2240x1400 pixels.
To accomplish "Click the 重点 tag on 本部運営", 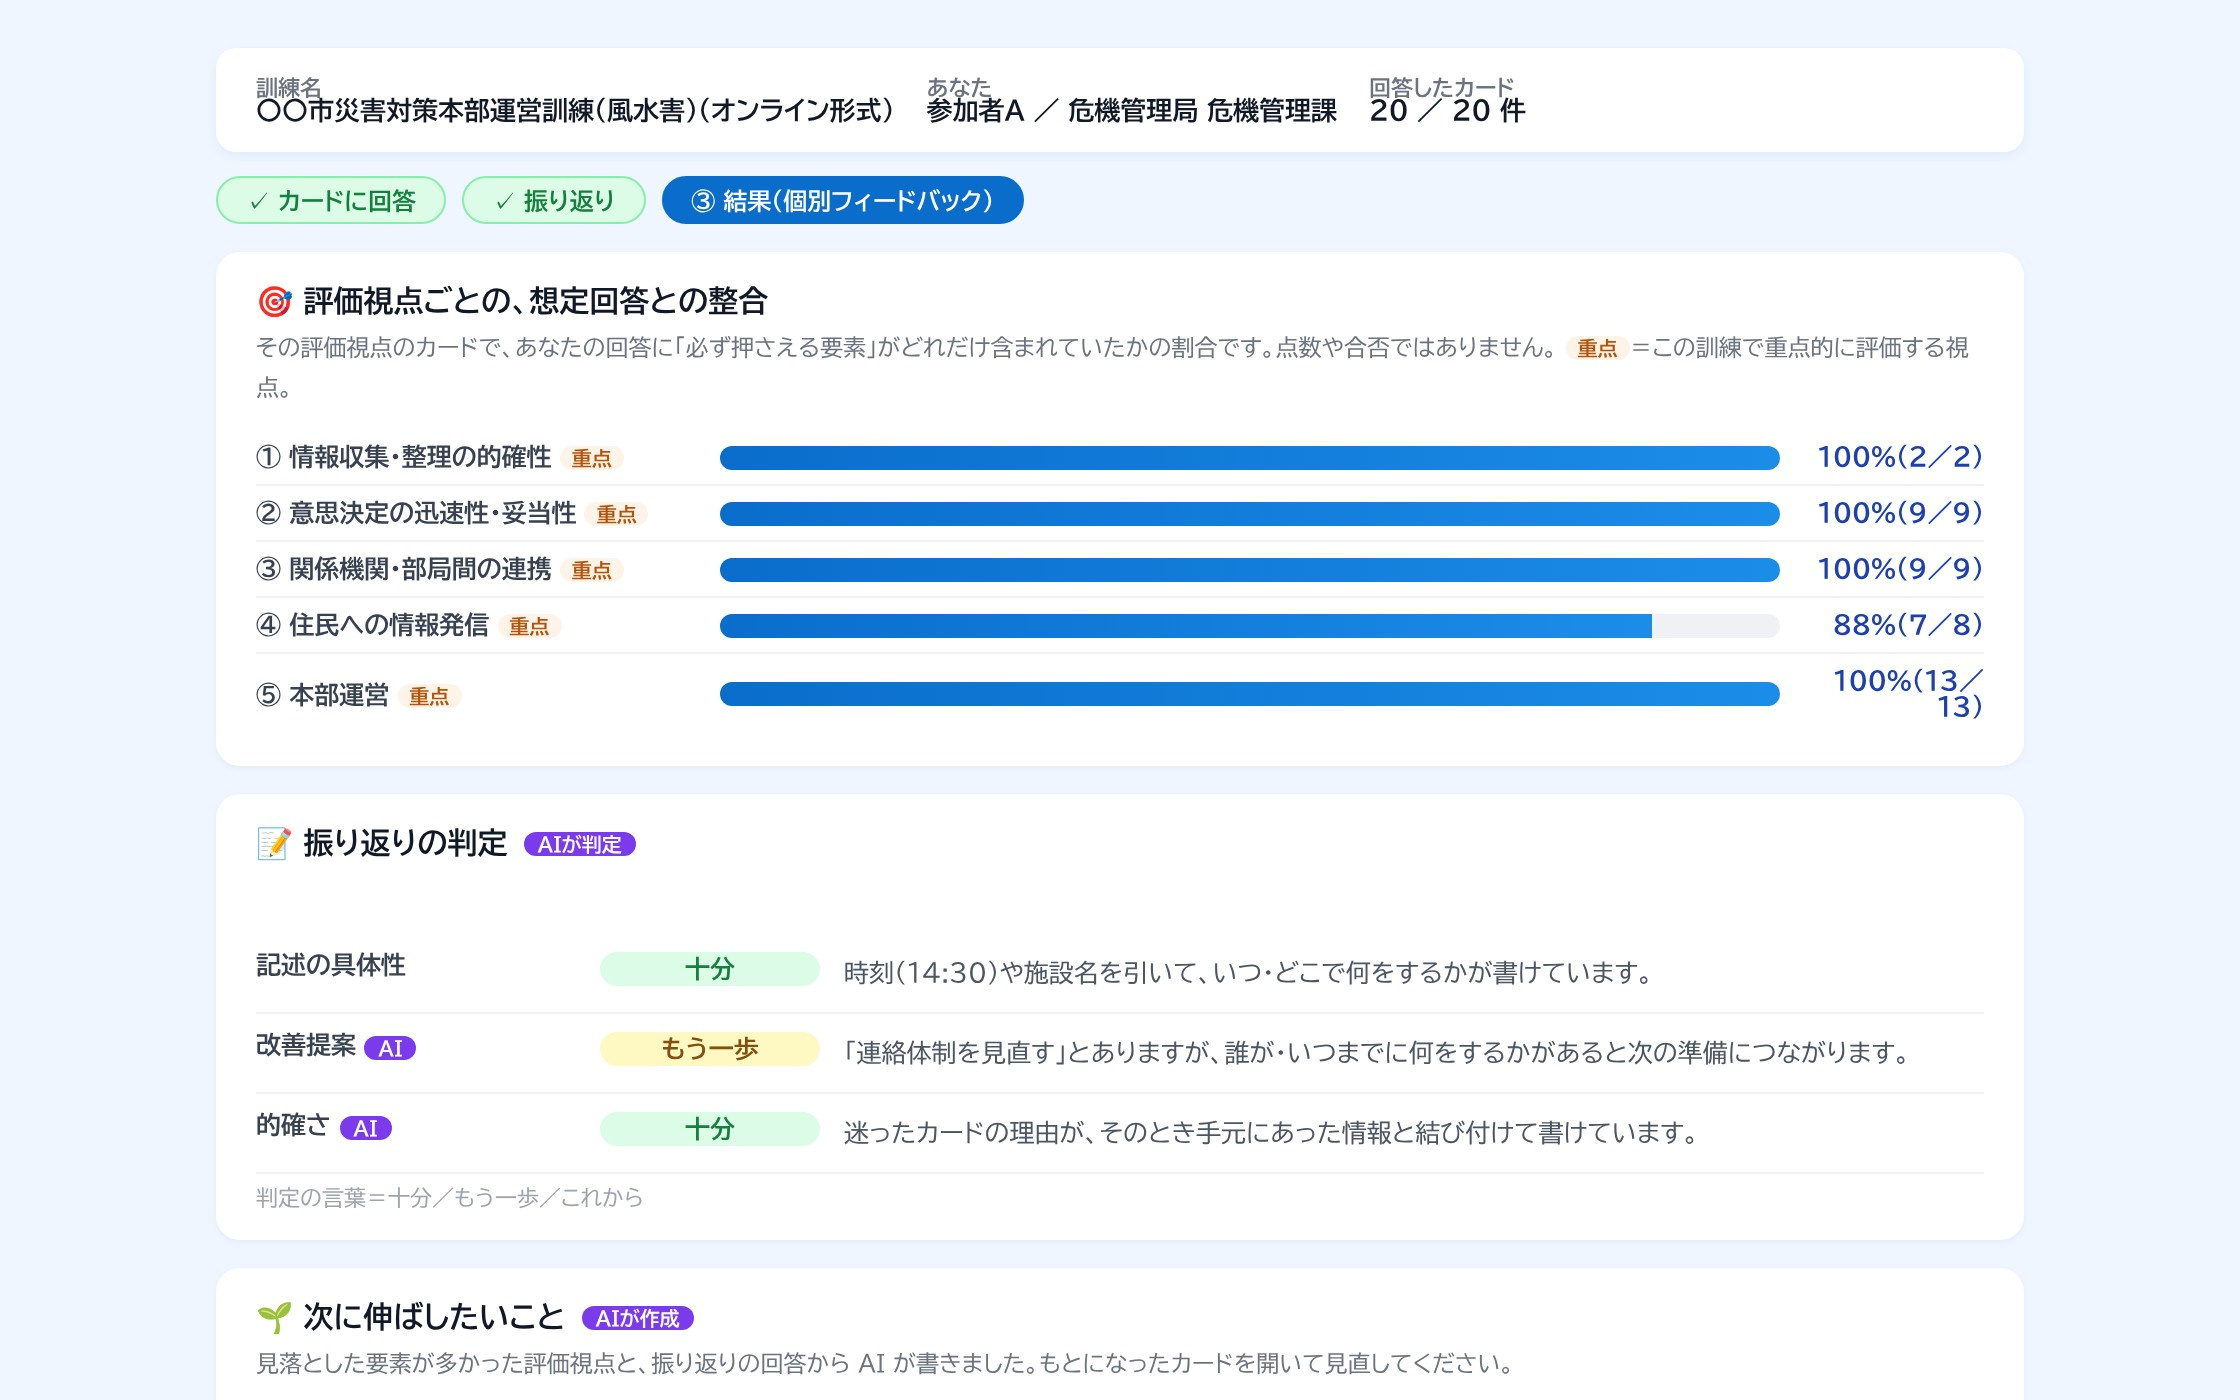I will point(430,696).
